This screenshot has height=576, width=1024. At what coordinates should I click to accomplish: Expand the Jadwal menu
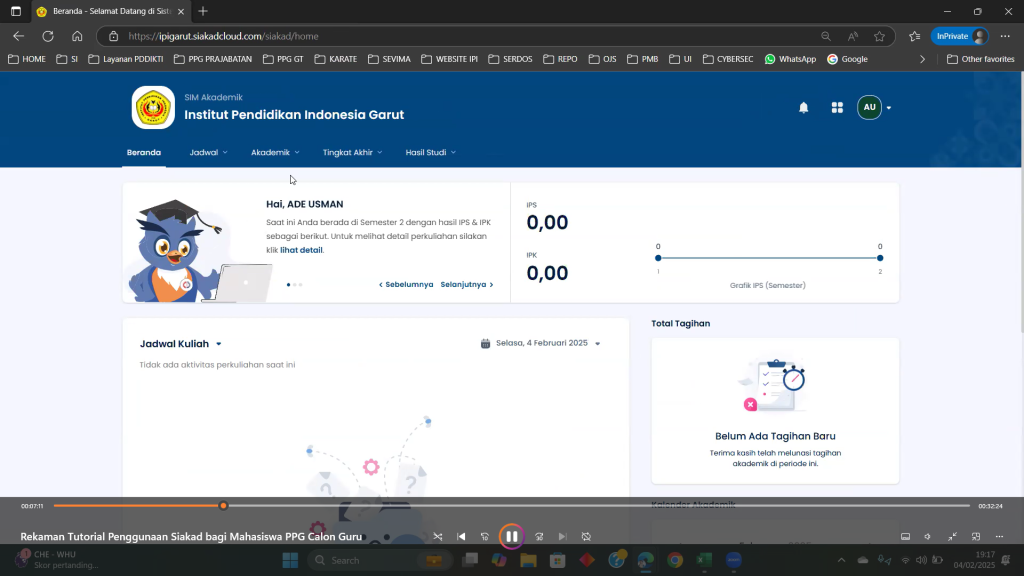208,152
